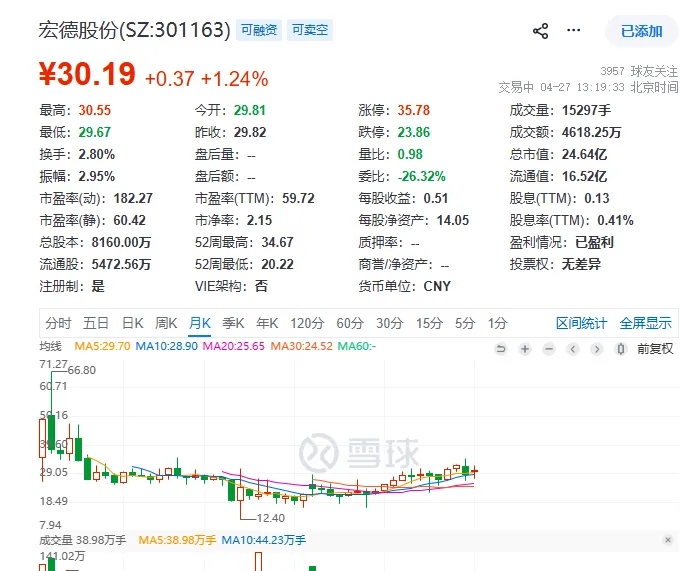Click the 委比 value -26.32%
The width and height of the screenshot is (680, 571).
pos(422,176)
